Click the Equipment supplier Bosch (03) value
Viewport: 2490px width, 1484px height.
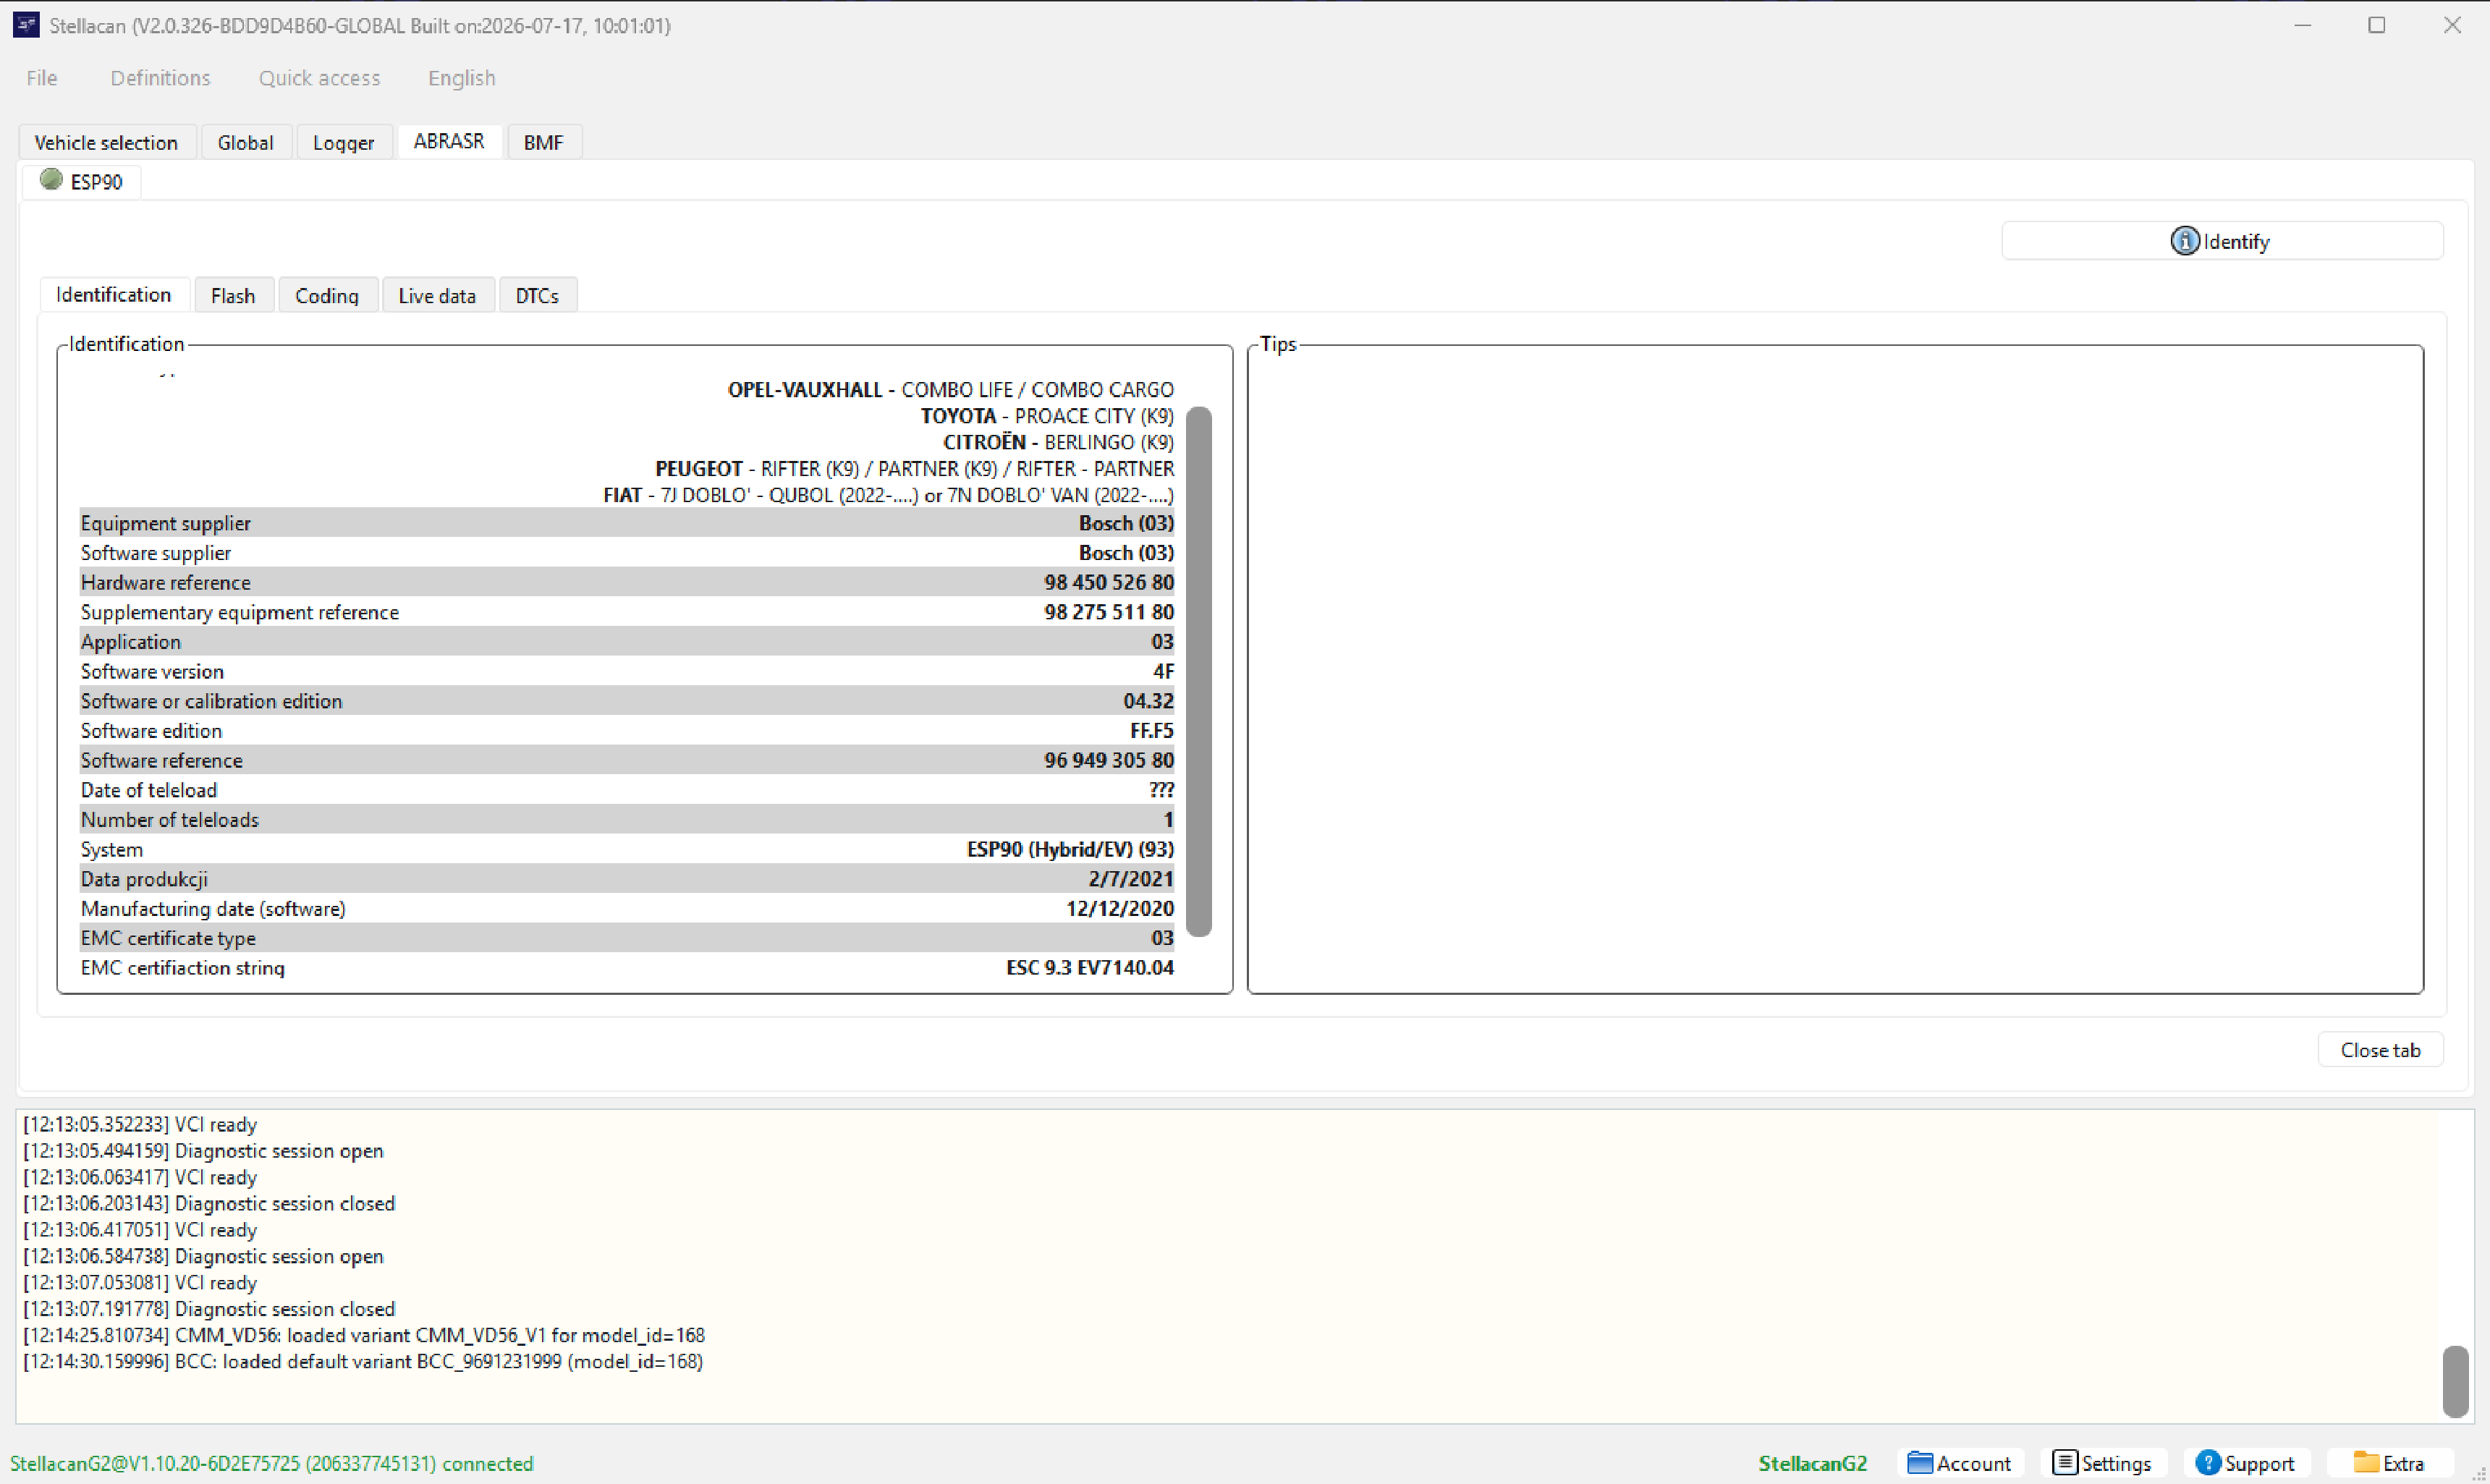coord(1126,523)
